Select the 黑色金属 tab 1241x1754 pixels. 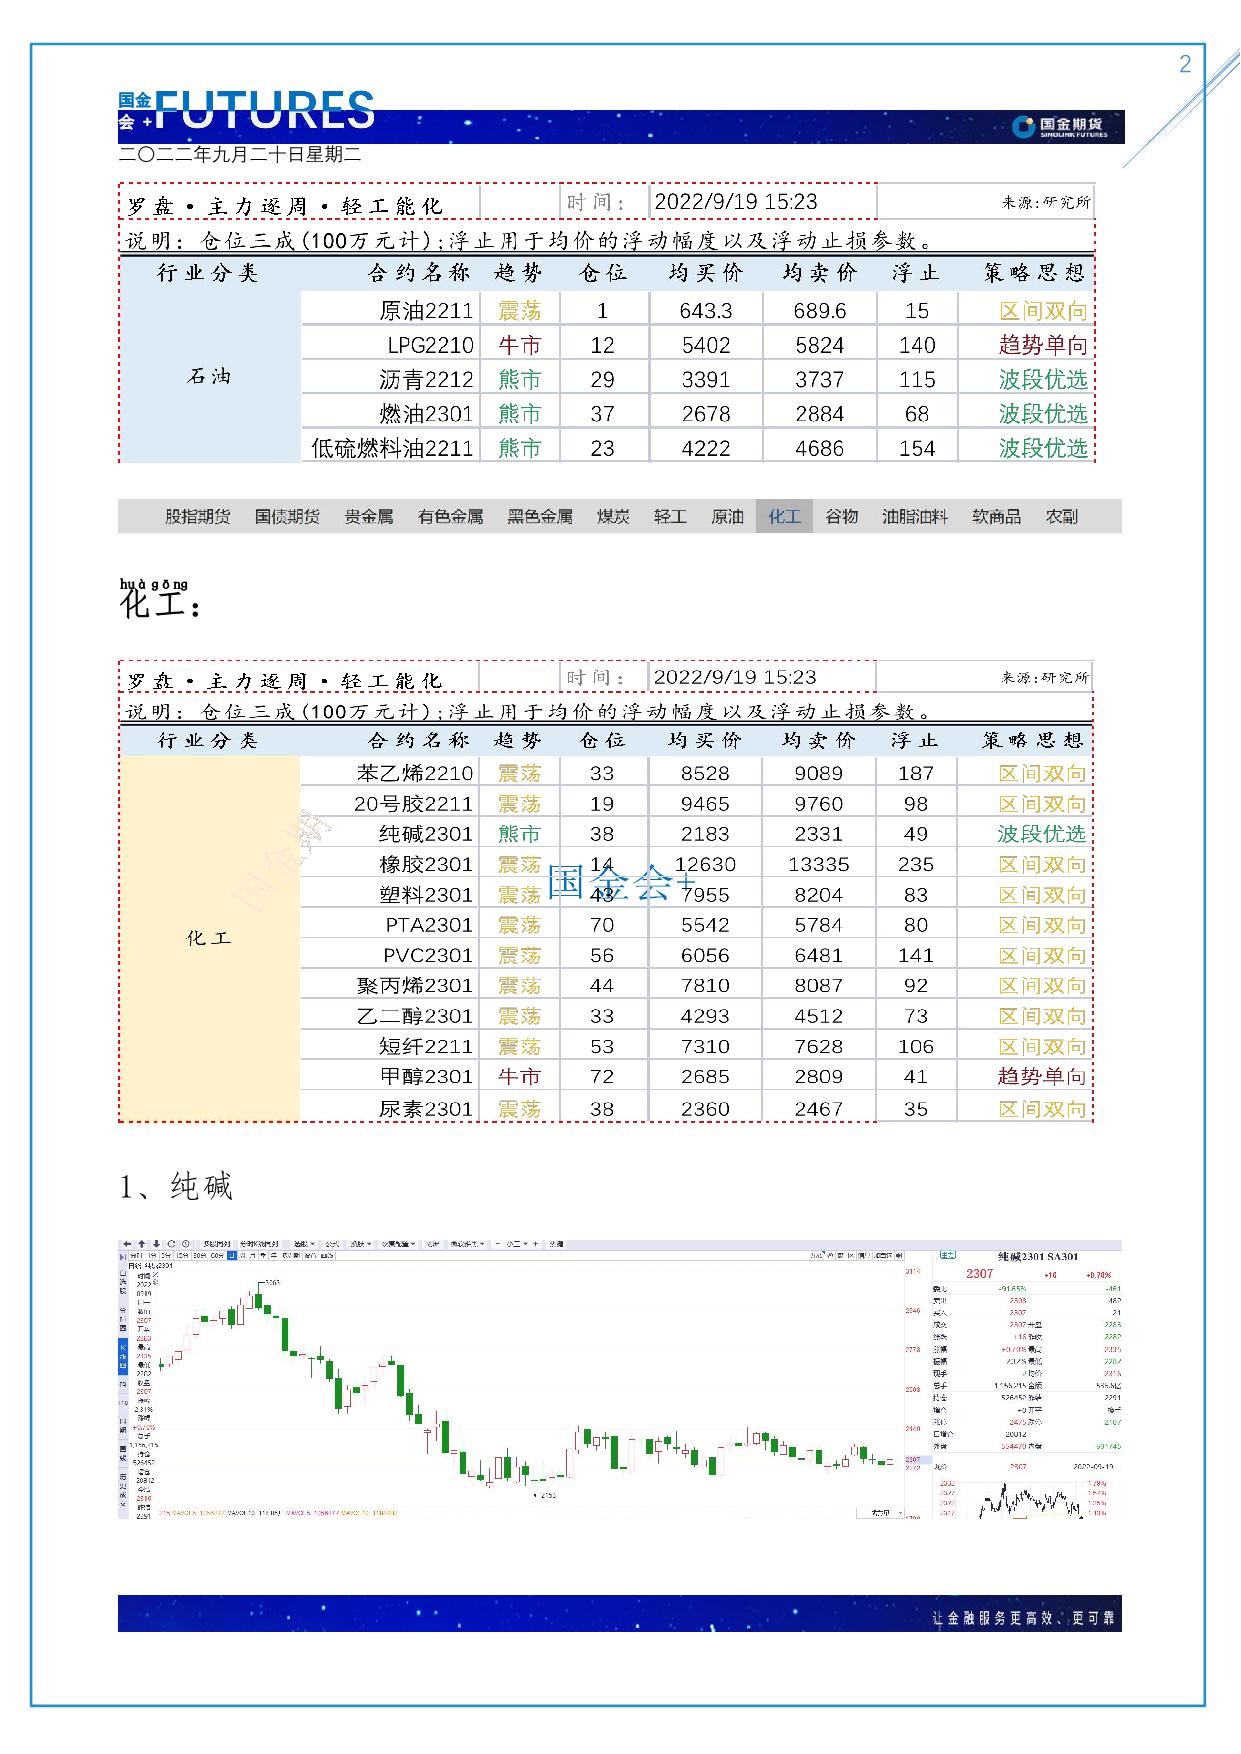pos(540,516)
